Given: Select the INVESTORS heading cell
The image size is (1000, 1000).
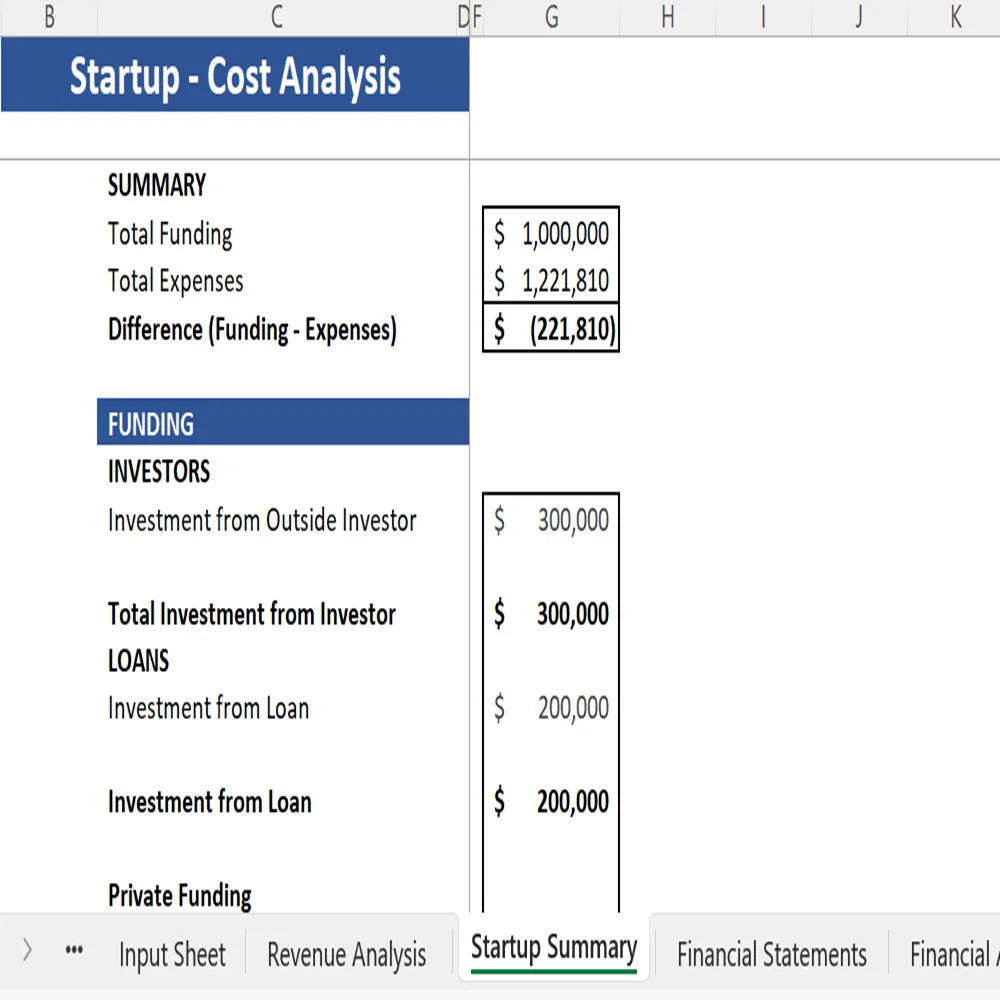Looking at the screenshot, I should point(158,471).
